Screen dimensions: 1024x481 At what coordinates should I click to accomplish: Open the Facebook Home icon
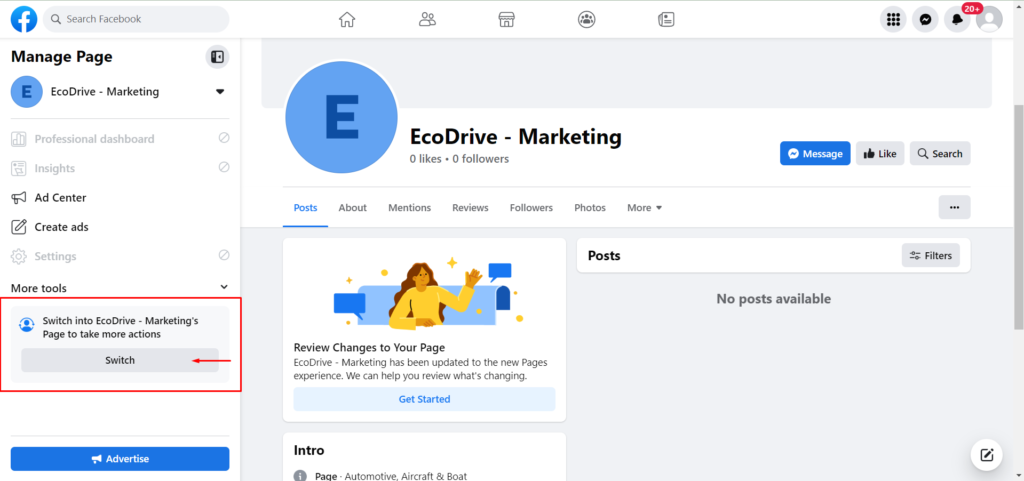347,20
